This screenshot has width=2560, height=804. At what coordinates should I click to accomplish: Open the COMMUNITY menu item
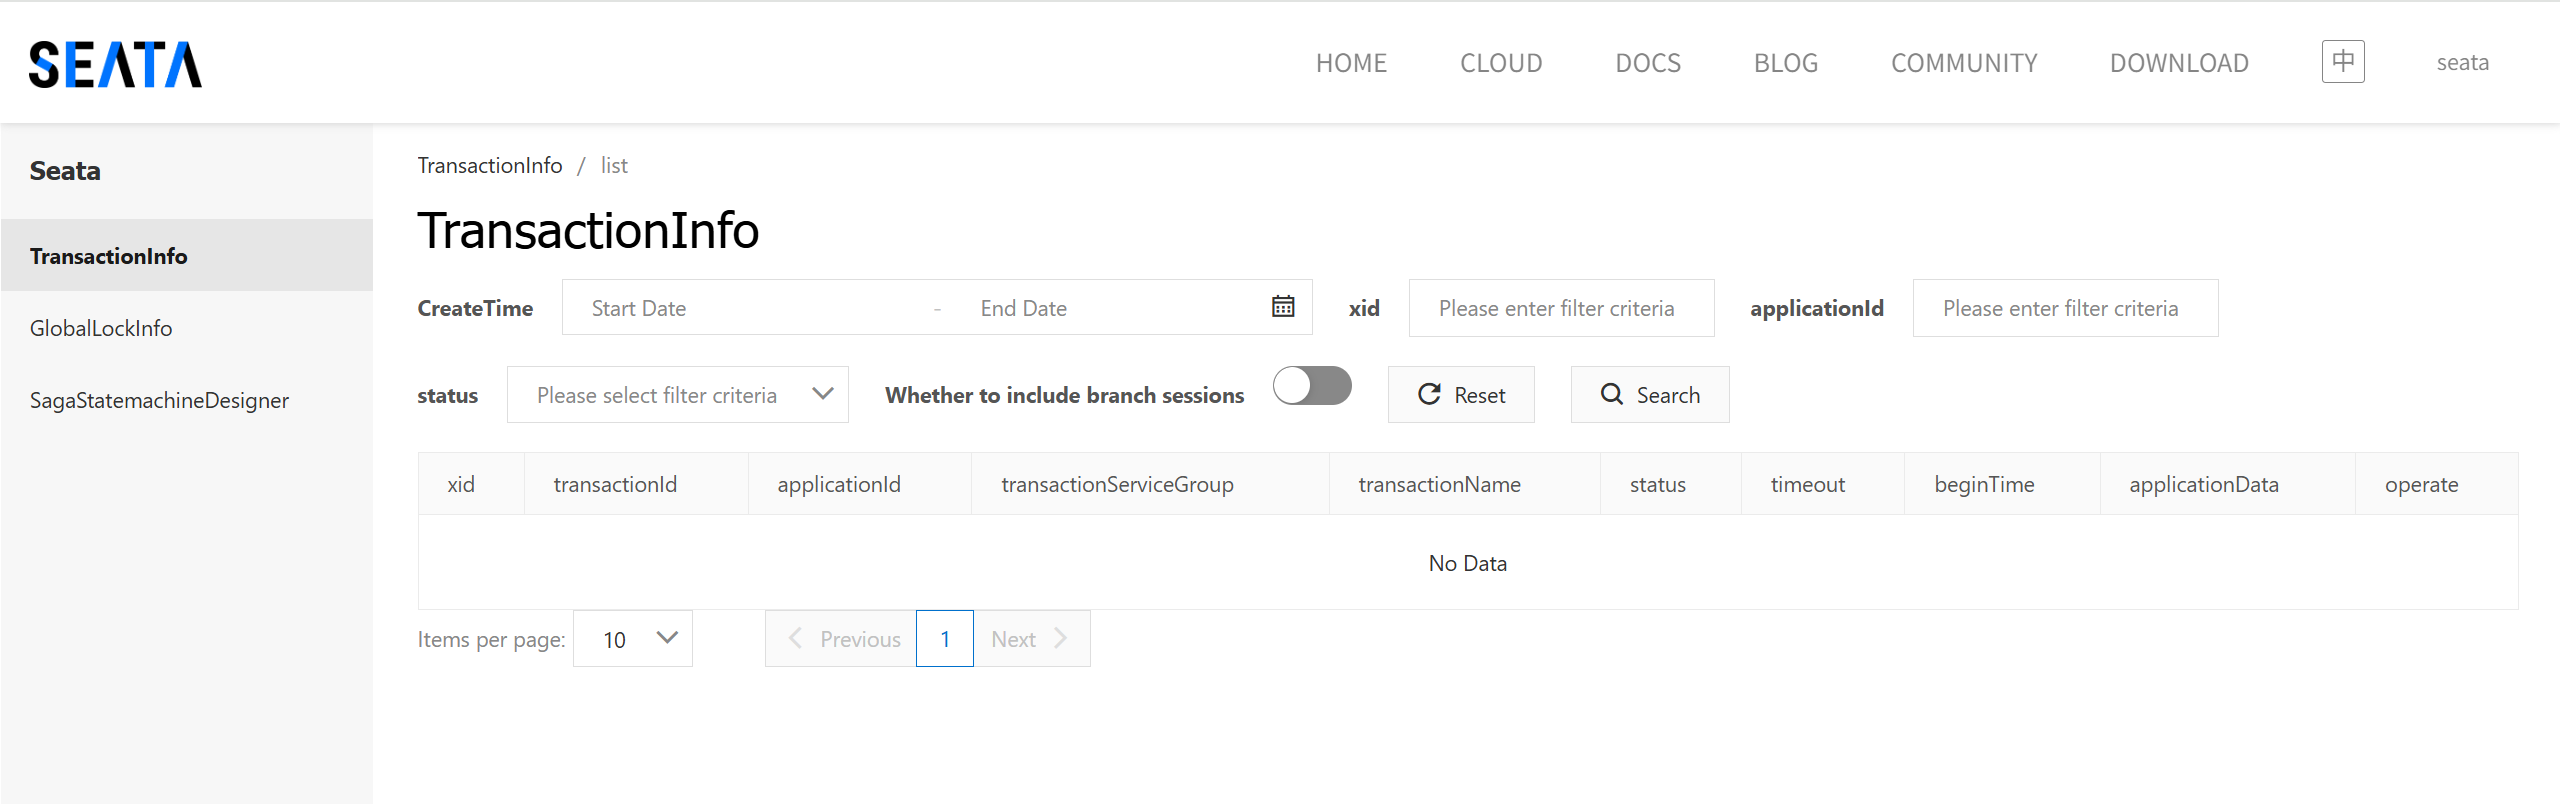coord(1964,63)
